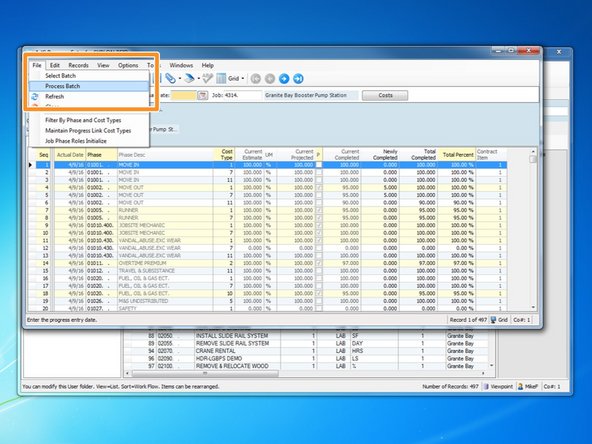The height and width of the screenshot is (444, 592).
Task: Click the vertical scrollbar down arrow in the grid
Action: [533, 308]
